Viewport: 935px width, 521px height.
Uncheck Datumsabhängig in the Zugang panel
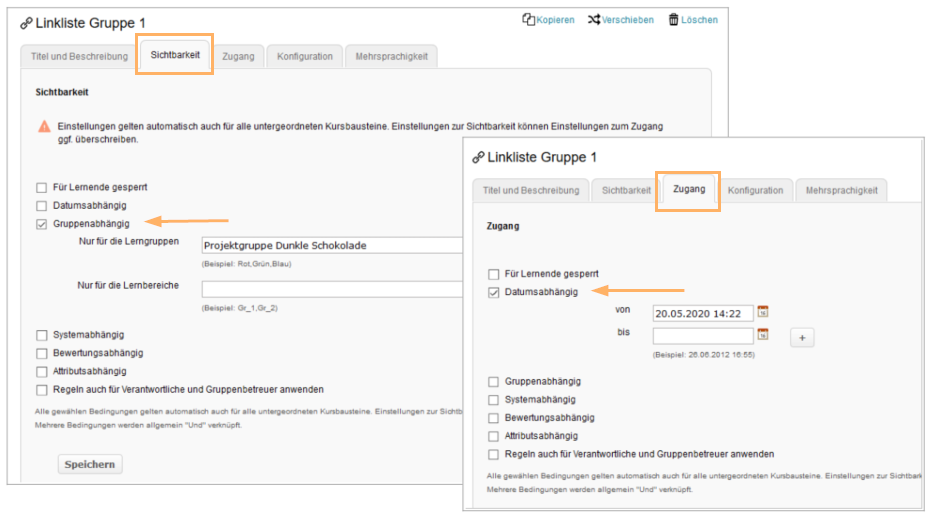click(493, 292)
